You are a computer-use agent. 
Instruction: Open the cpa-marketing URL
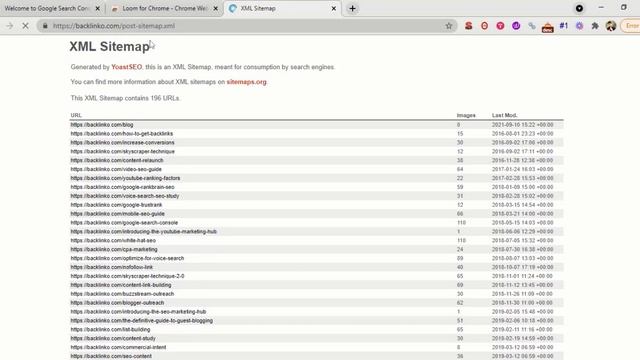click(x=114, y=249)
